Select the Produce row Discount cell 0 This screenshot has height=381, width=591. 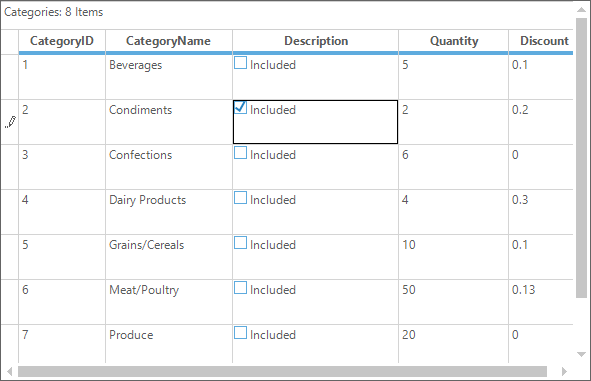(x=541, y=344)
